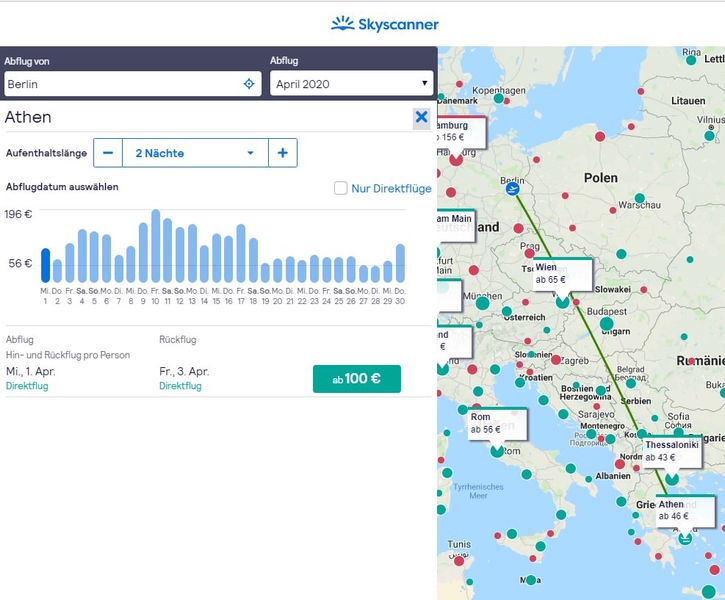This screenshot has width=725, height=600.
Task: Click the Athen destination marker on the map
Action: (685, 538)
